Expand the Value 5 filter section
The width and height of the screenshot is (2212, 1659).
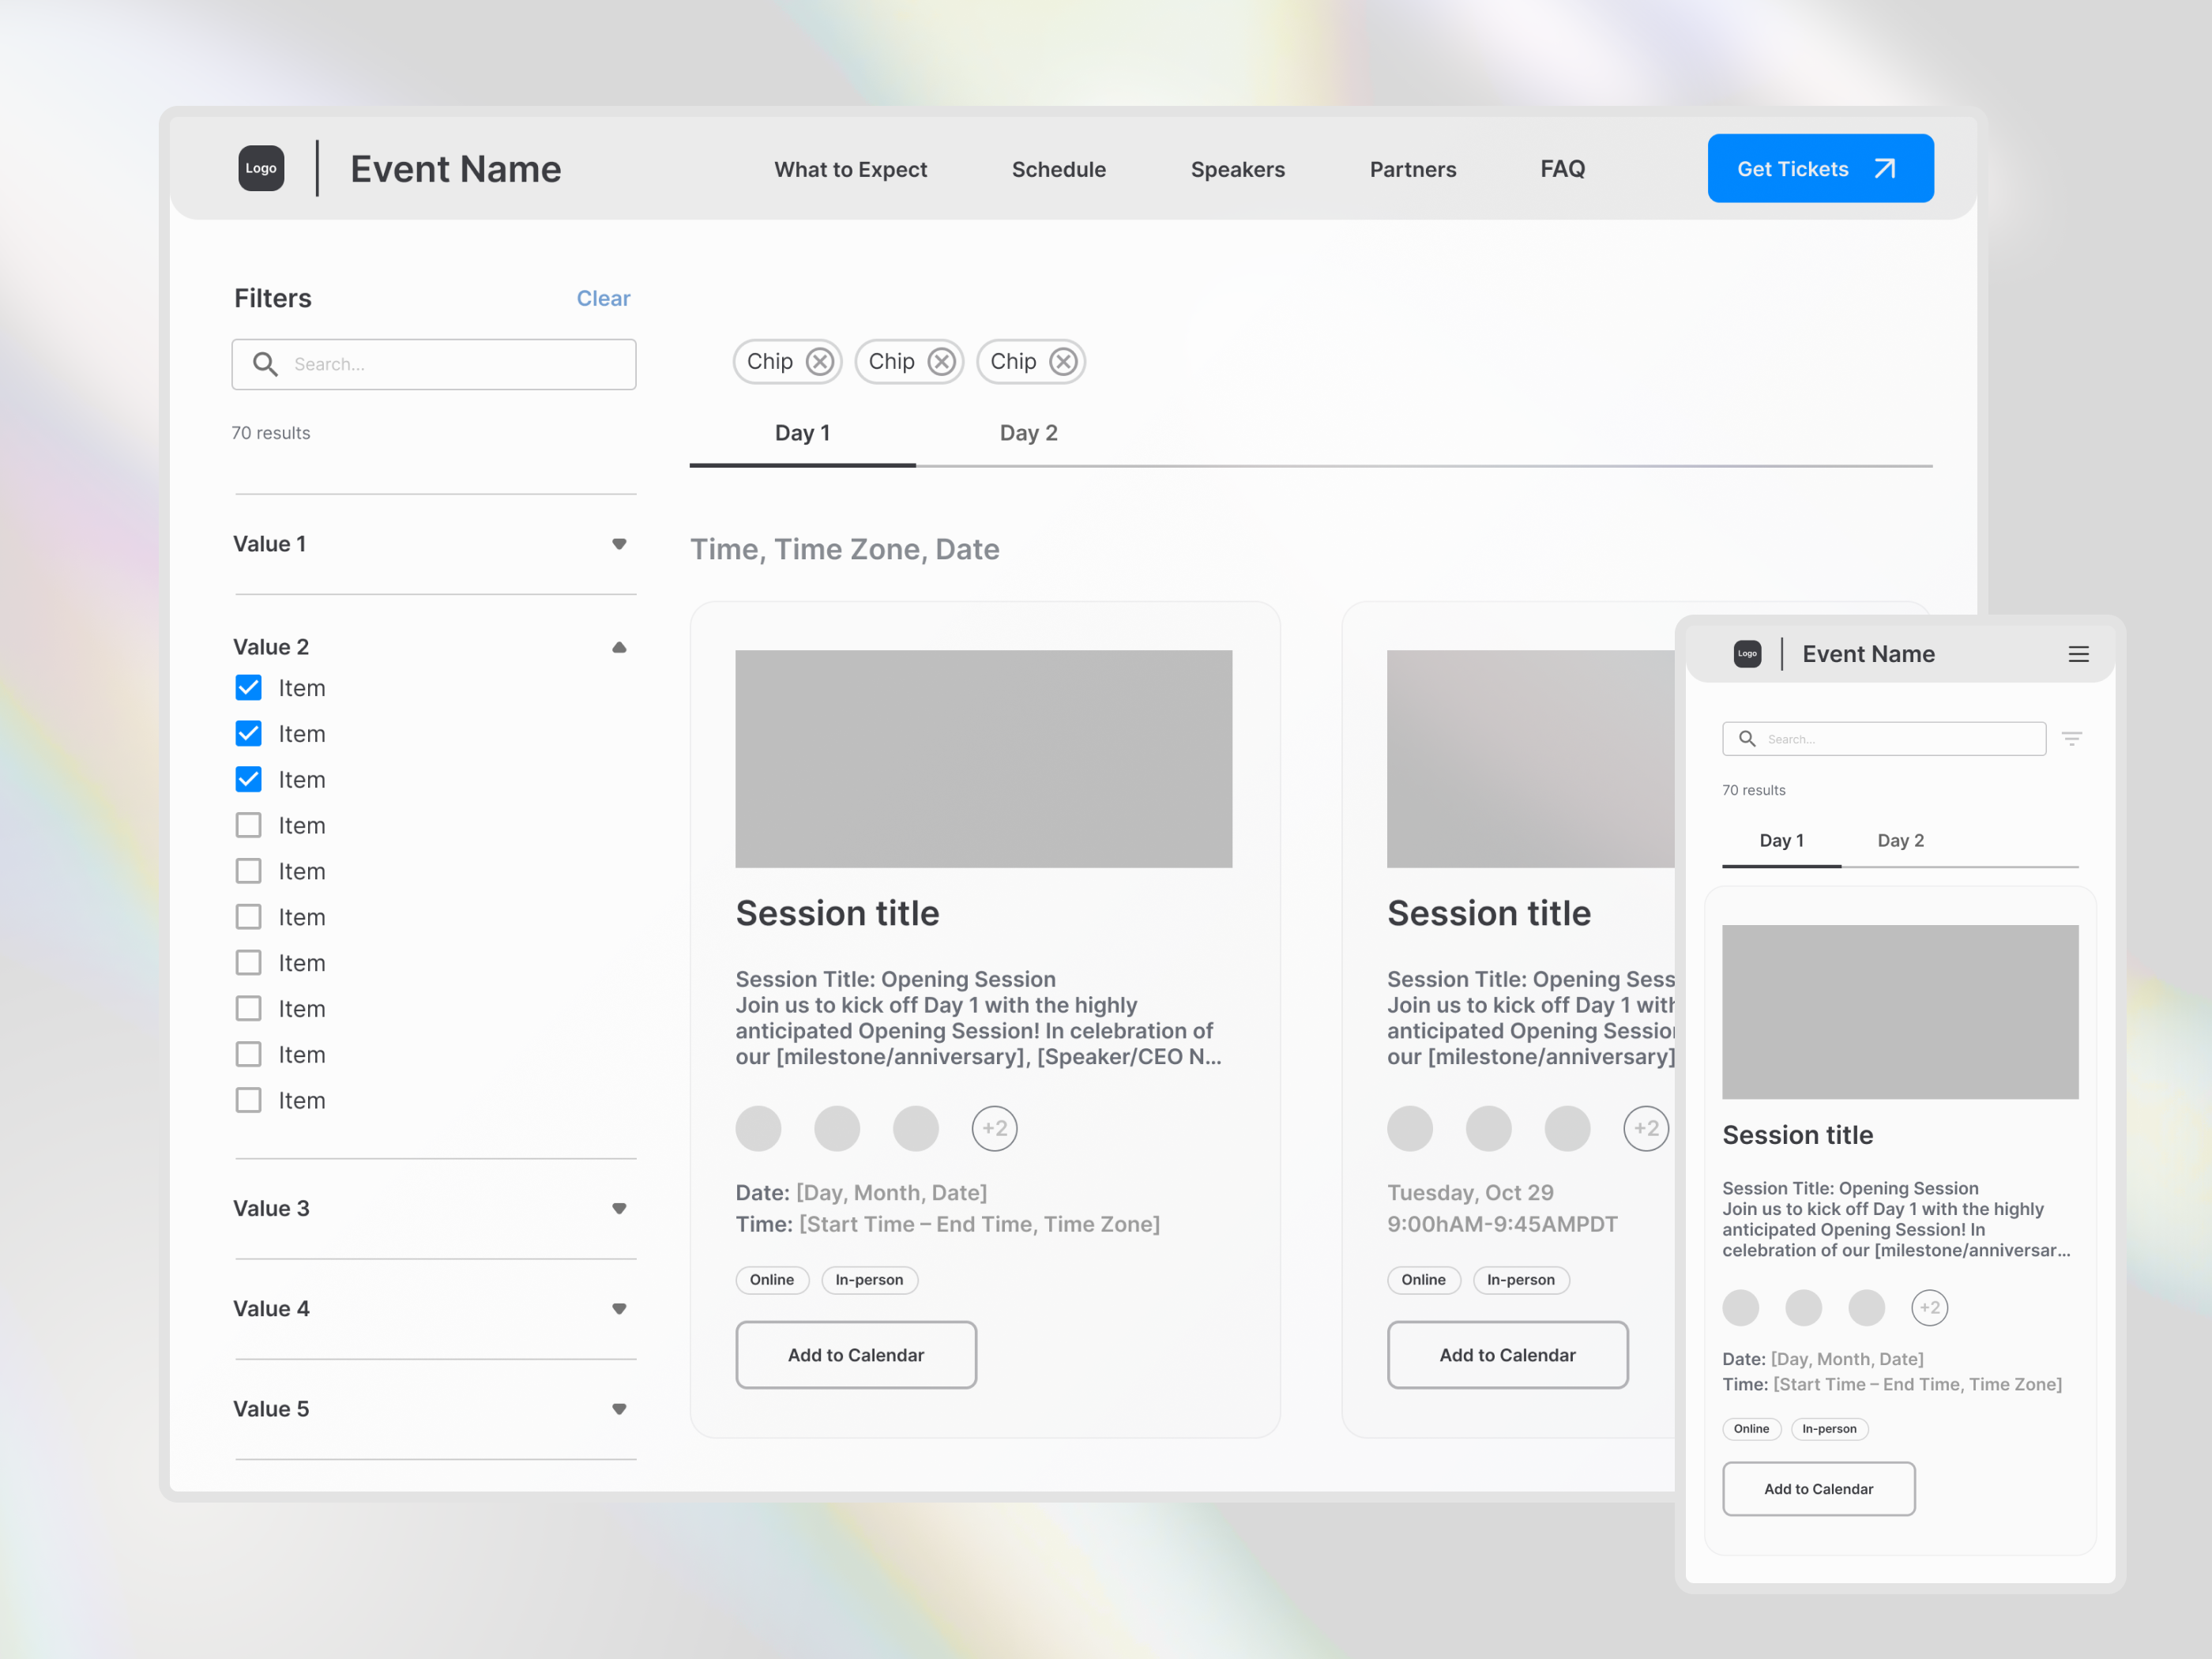pyautogui.click(x=620, y=1409)
